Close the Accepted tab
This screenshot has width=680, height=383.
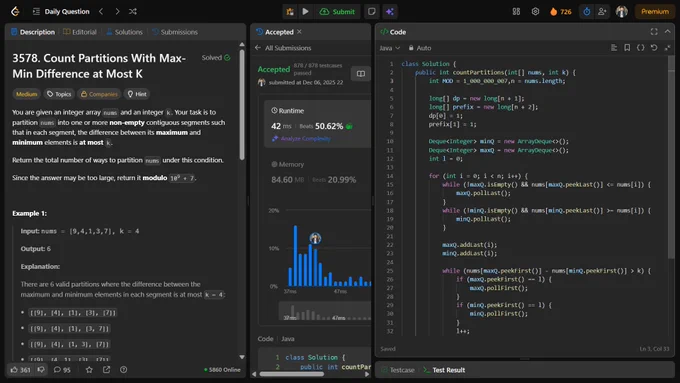click(299, 32)
